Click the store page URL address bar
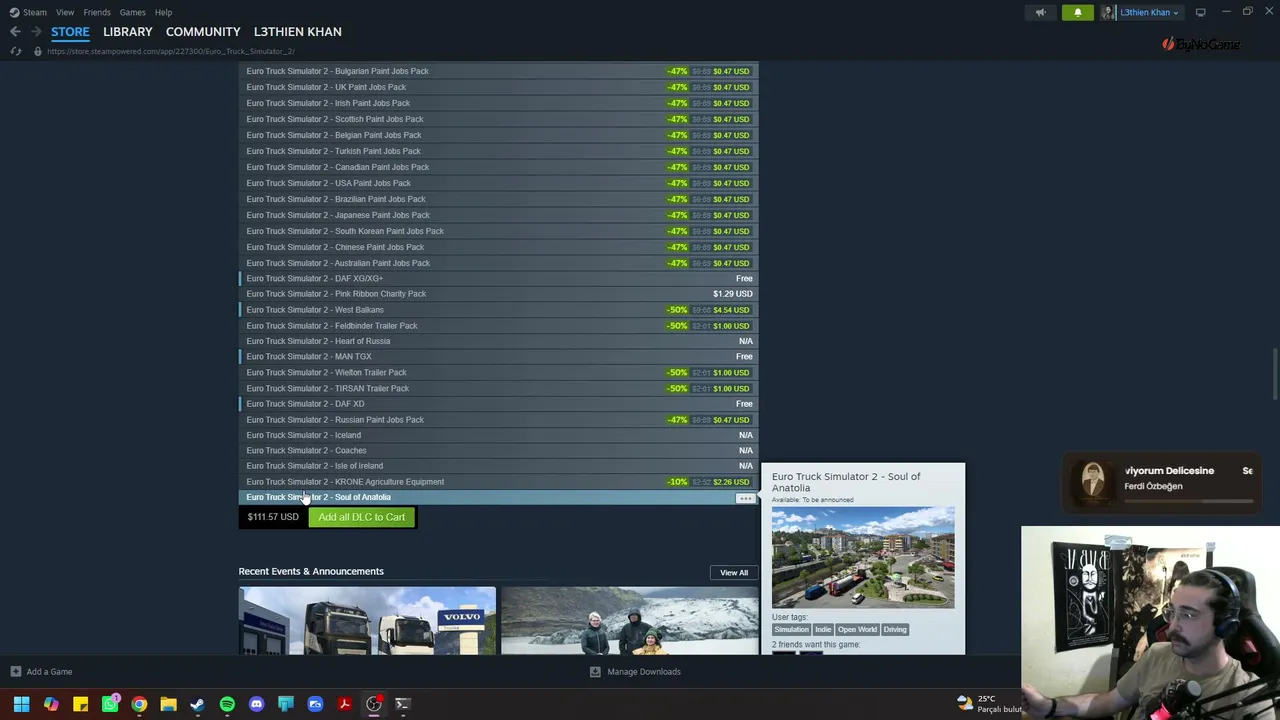 pos(171,51)
